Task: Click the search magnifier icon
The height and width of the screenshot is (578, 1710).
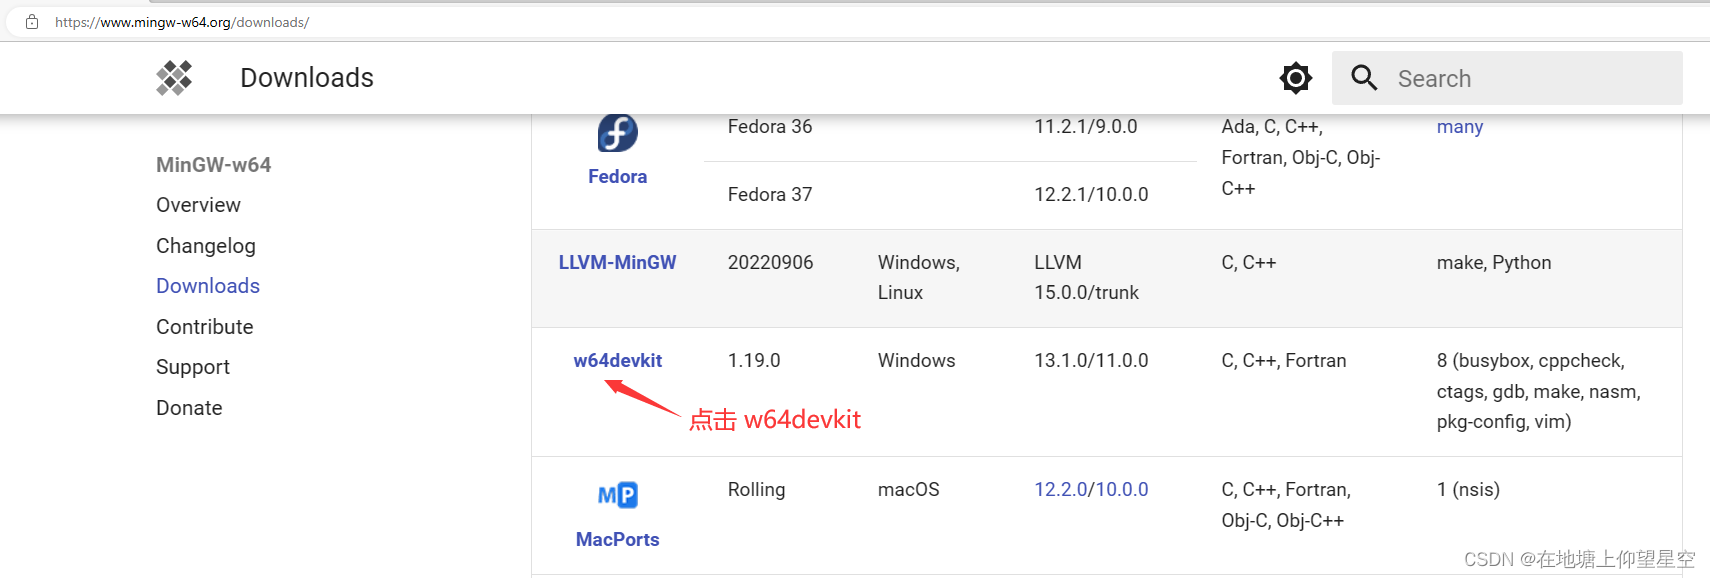Action: [x=1363, y=77]
